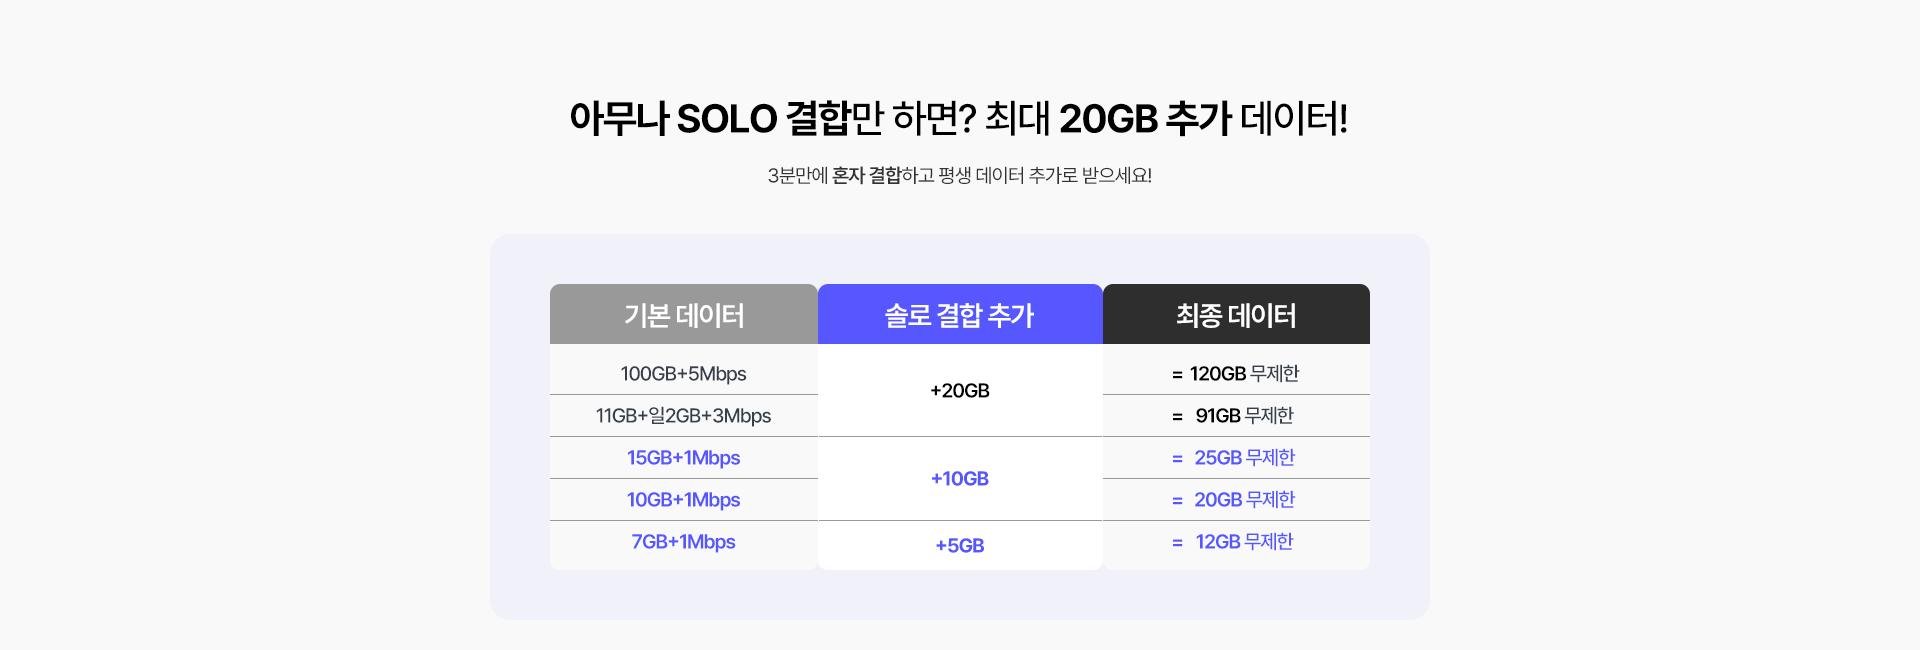
Task: Click the +20GB bonus cell
Action: 960,390
